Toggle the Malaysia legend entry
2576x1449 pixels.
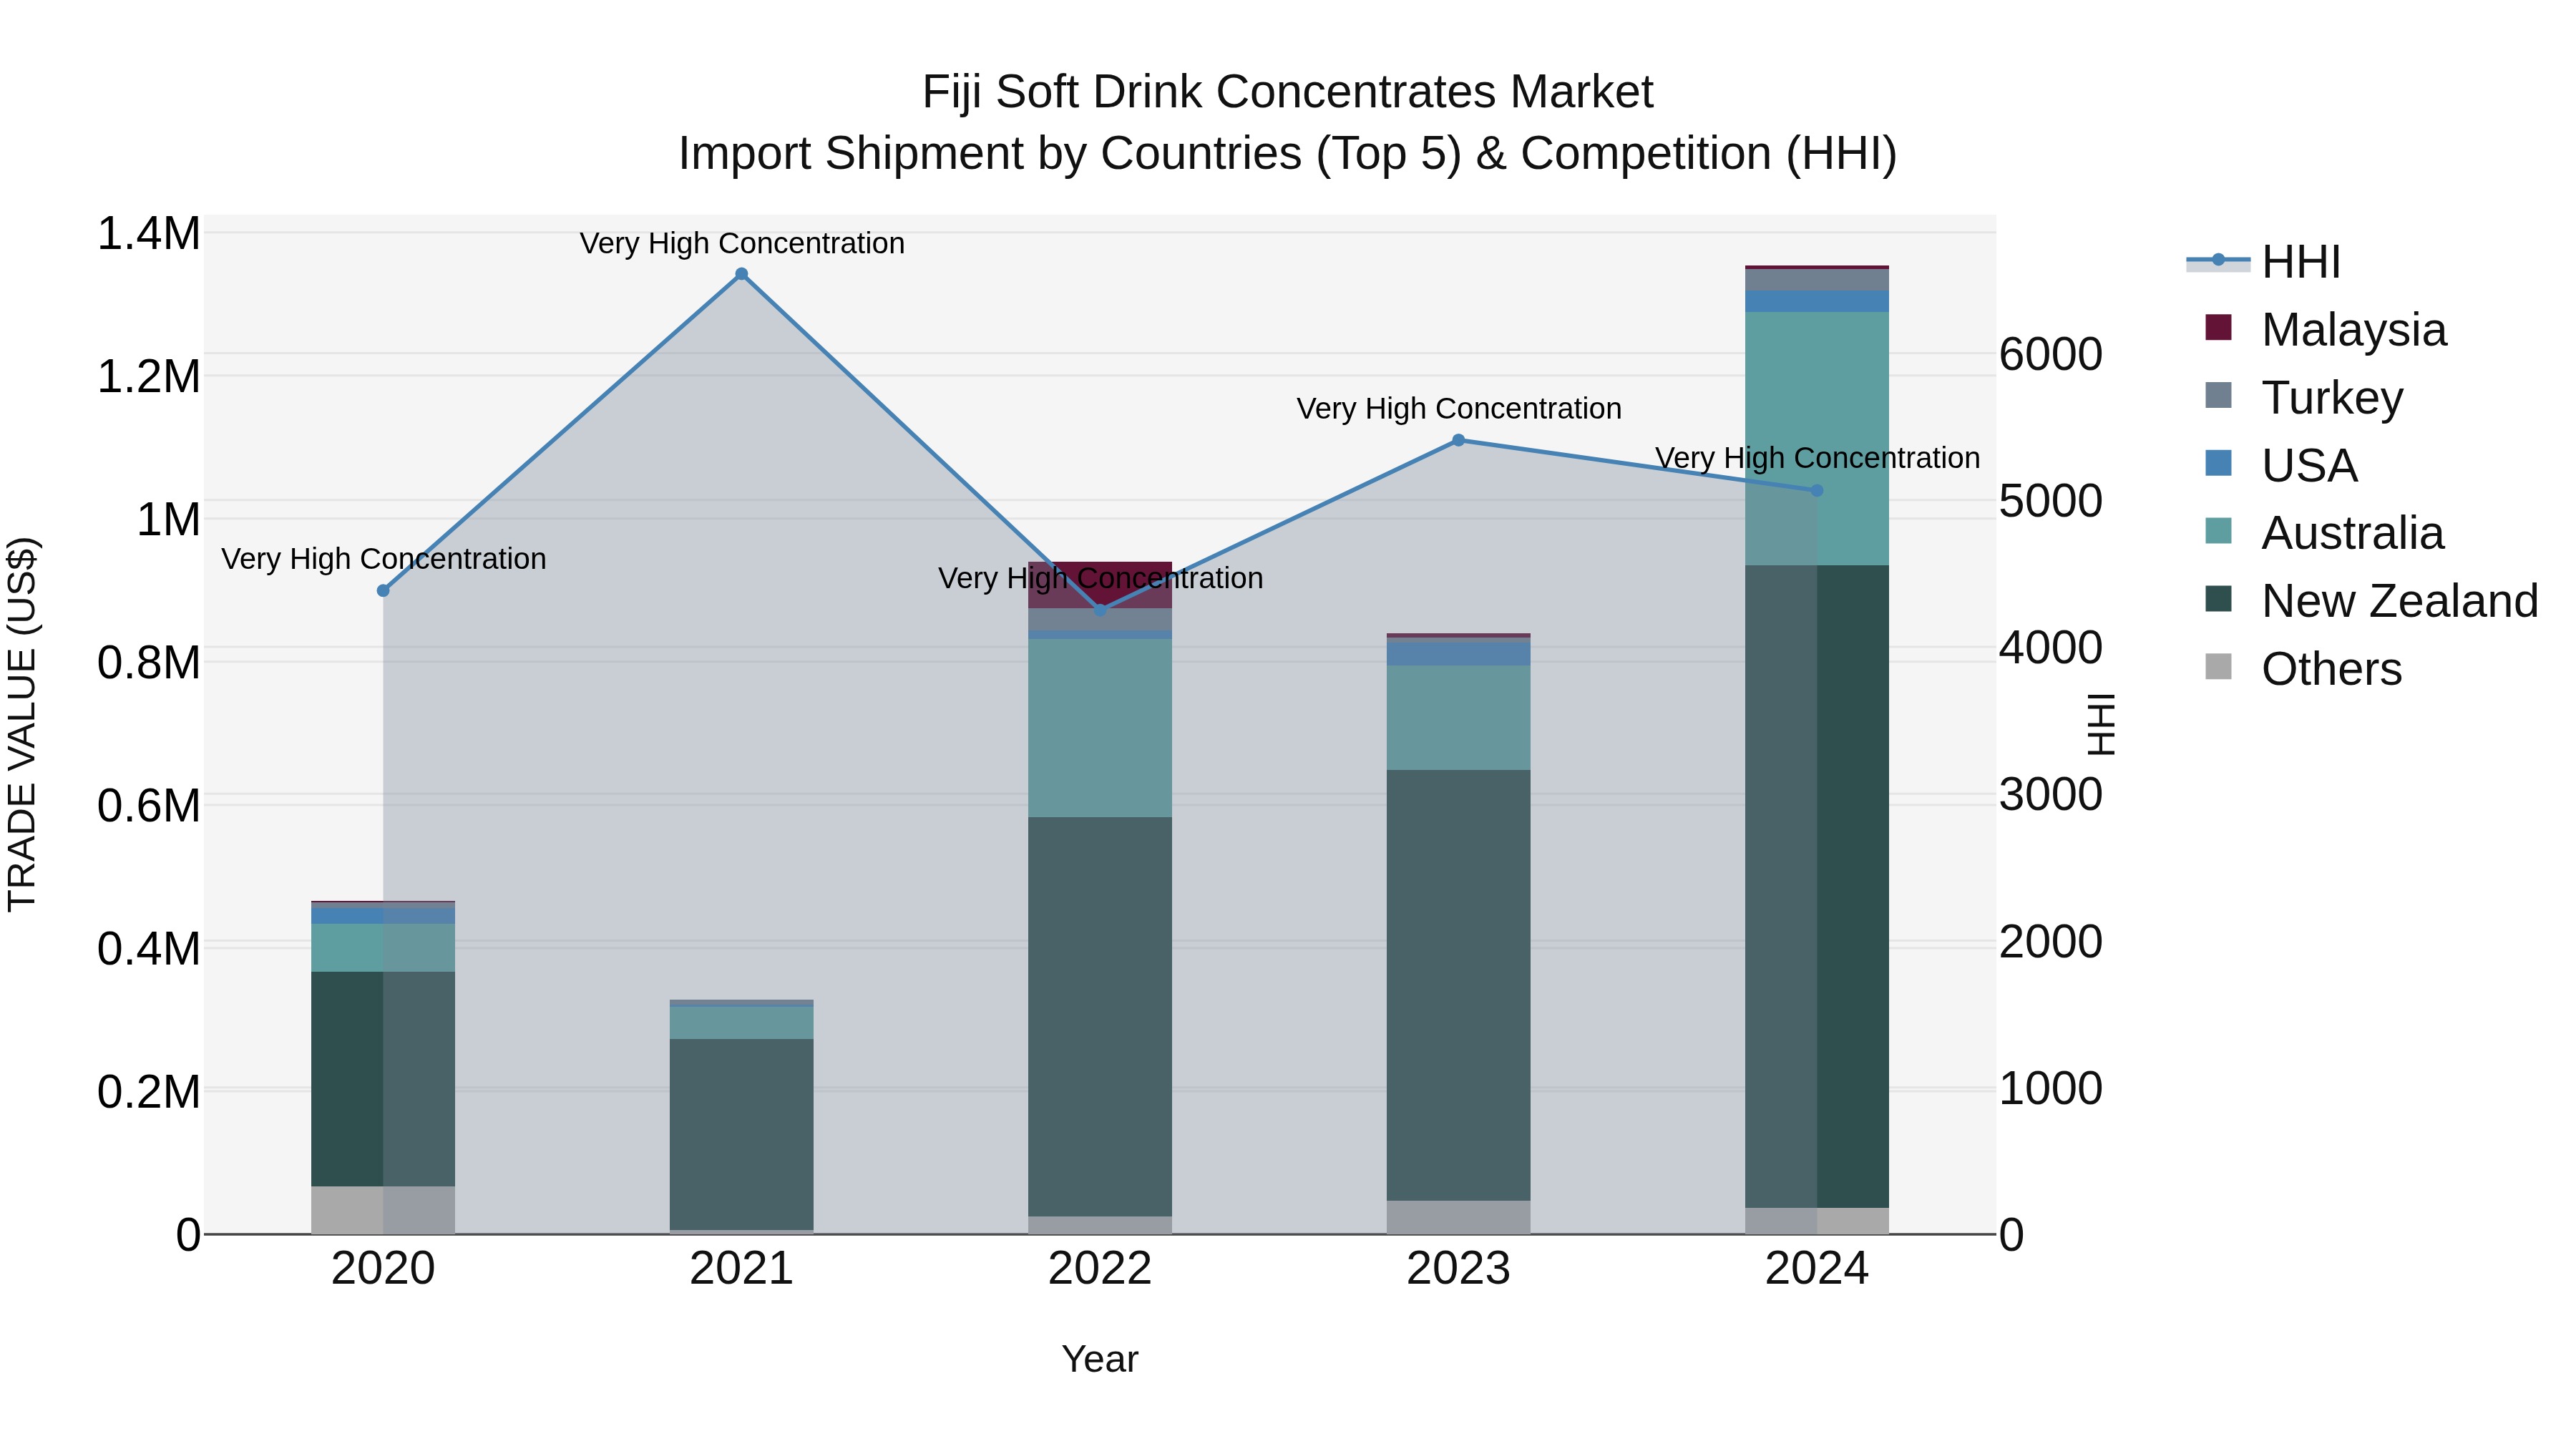click(2325, 330)
